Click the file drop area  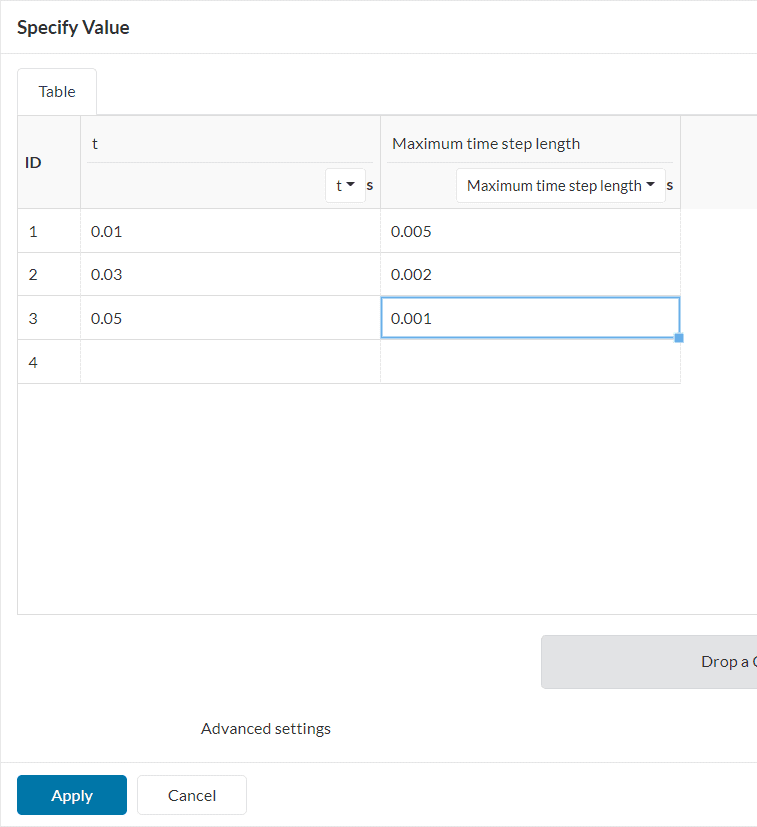pyautogui.click(x=648, y=662)
